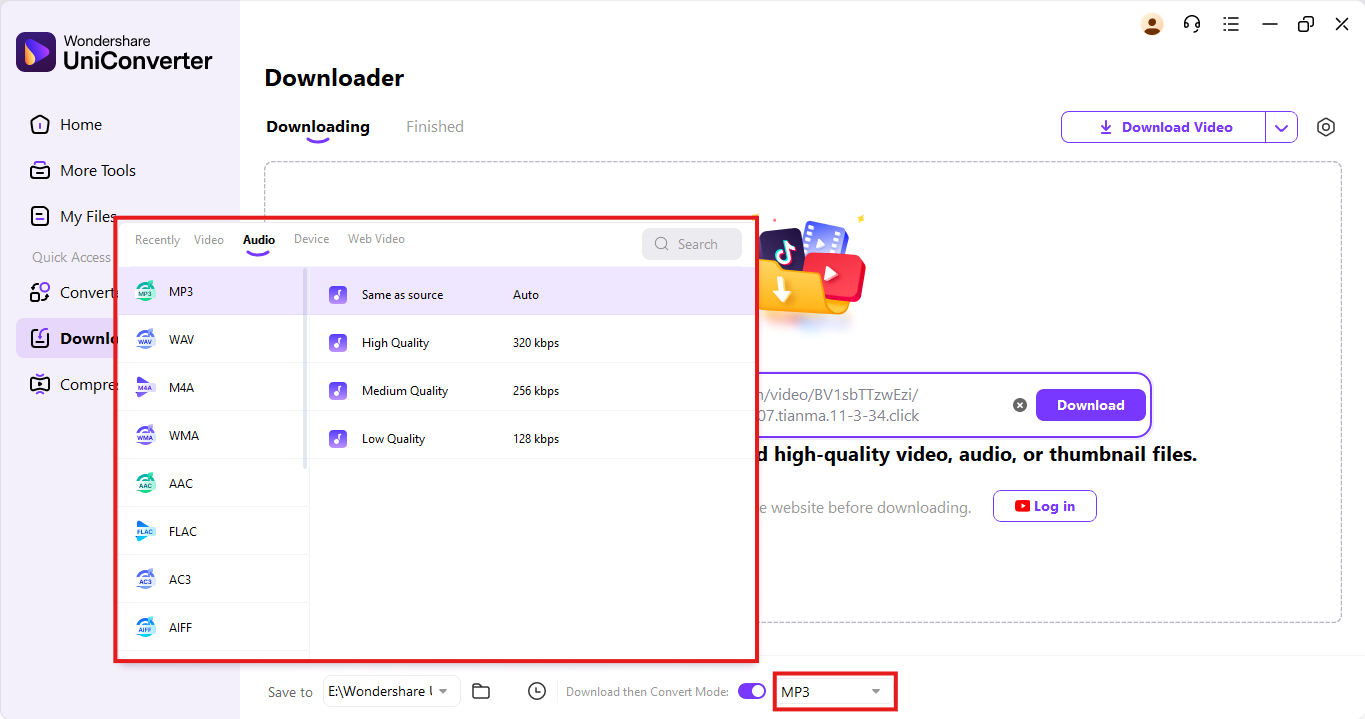Click the MP3 format icon
1365x719 pixels.
point(146,292)
